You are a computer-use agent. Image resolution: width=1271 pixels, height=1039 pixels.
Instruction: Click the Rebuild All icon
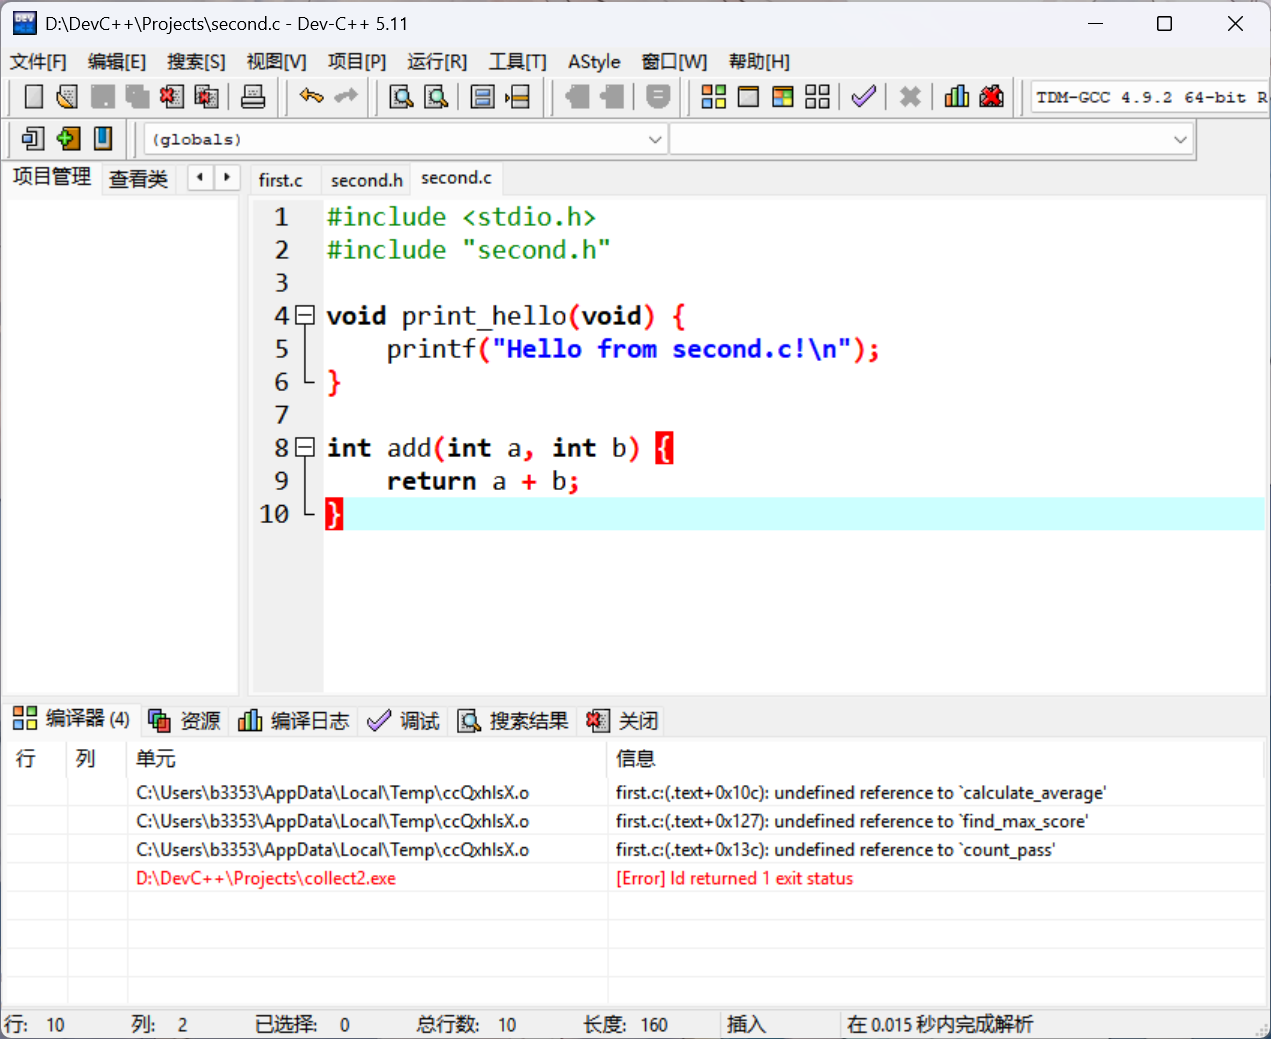(x=817, y=97)
